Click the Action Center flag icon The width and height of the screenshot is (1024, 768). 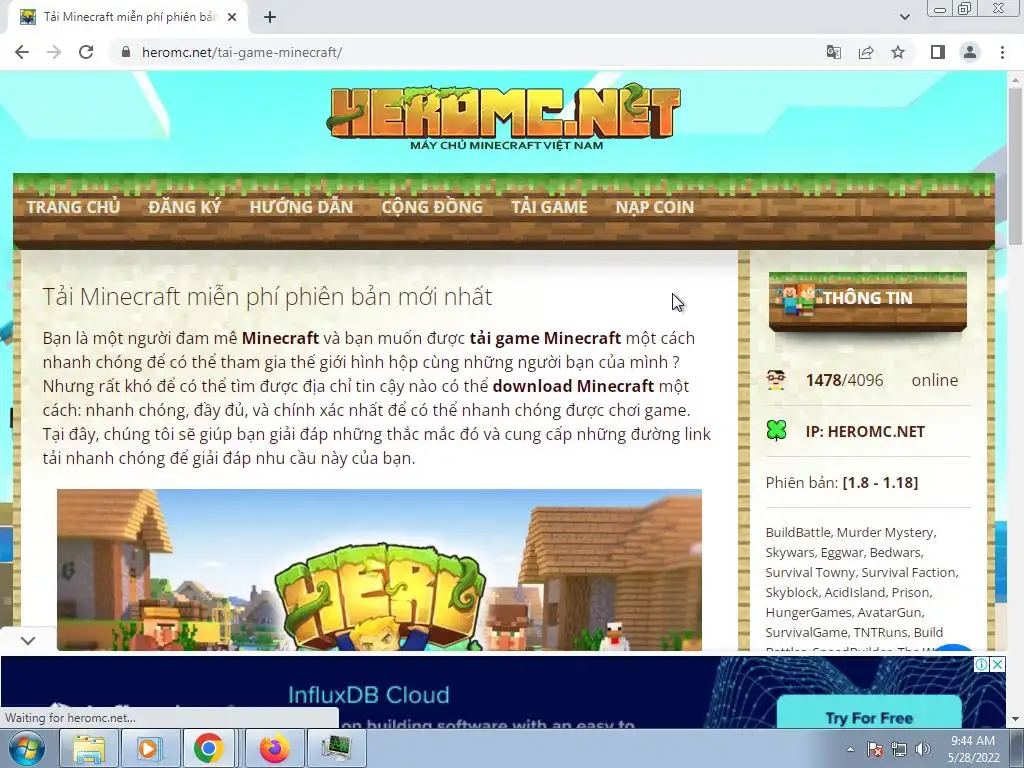coord(875,749)
